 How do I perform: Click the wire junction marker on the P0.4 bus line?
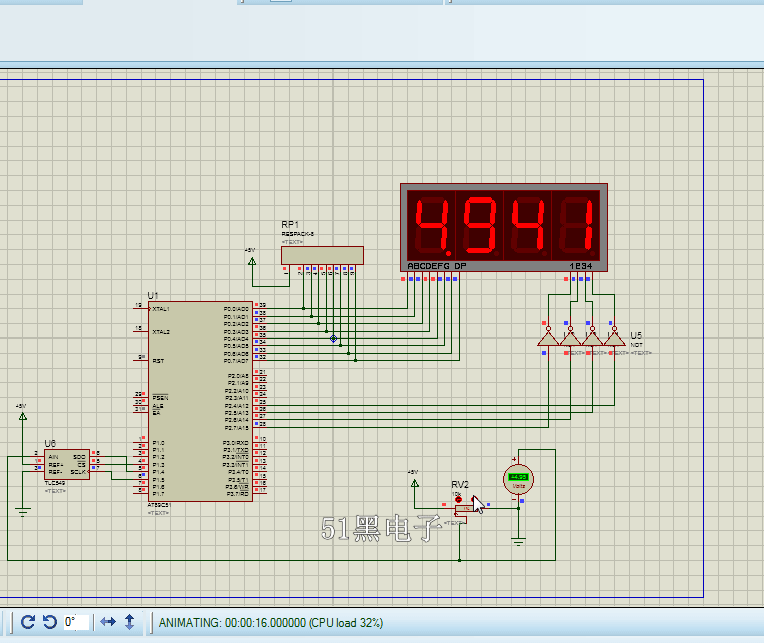[x=333, y=339]
